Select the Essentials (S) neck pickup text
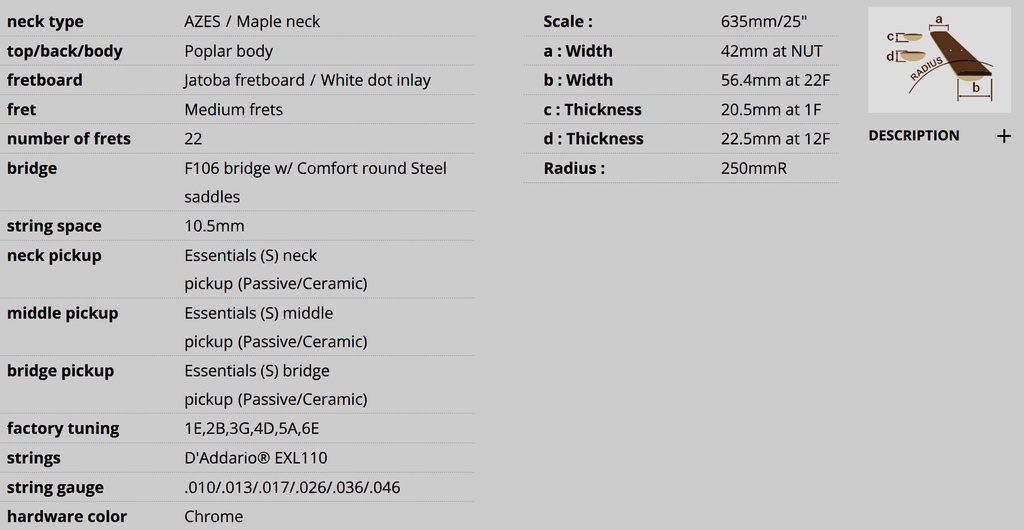The height and width of the screenshot is (530, 1024). [x=276, y=270]
